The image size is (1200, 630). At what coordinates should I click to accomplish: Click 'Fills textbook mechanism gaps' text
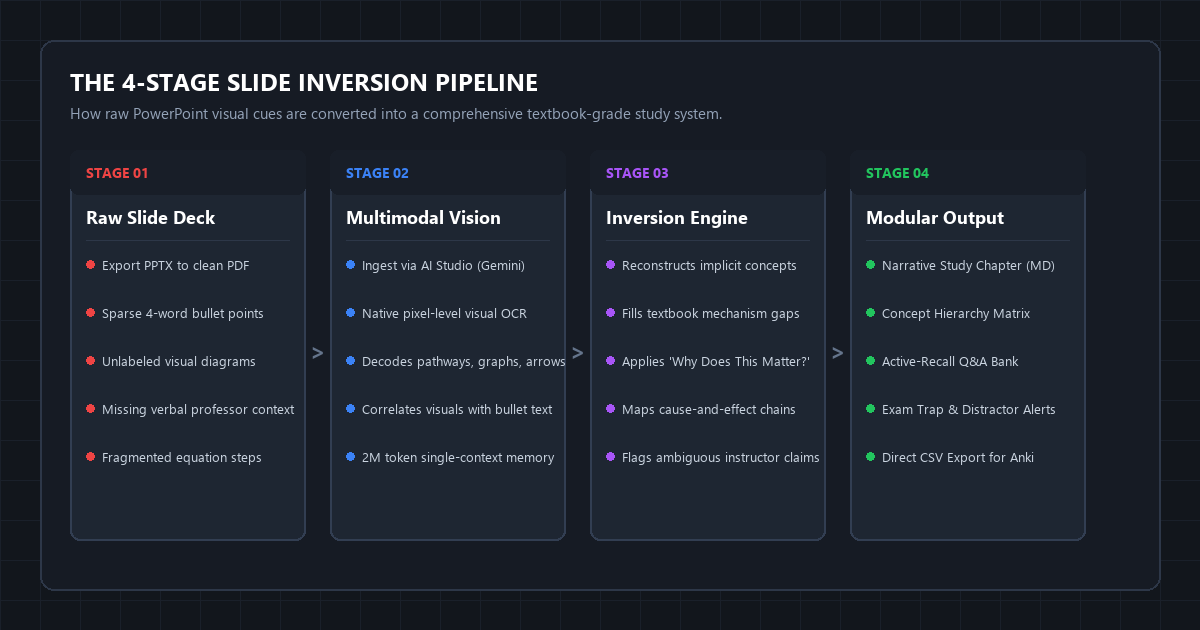(711, 314)
